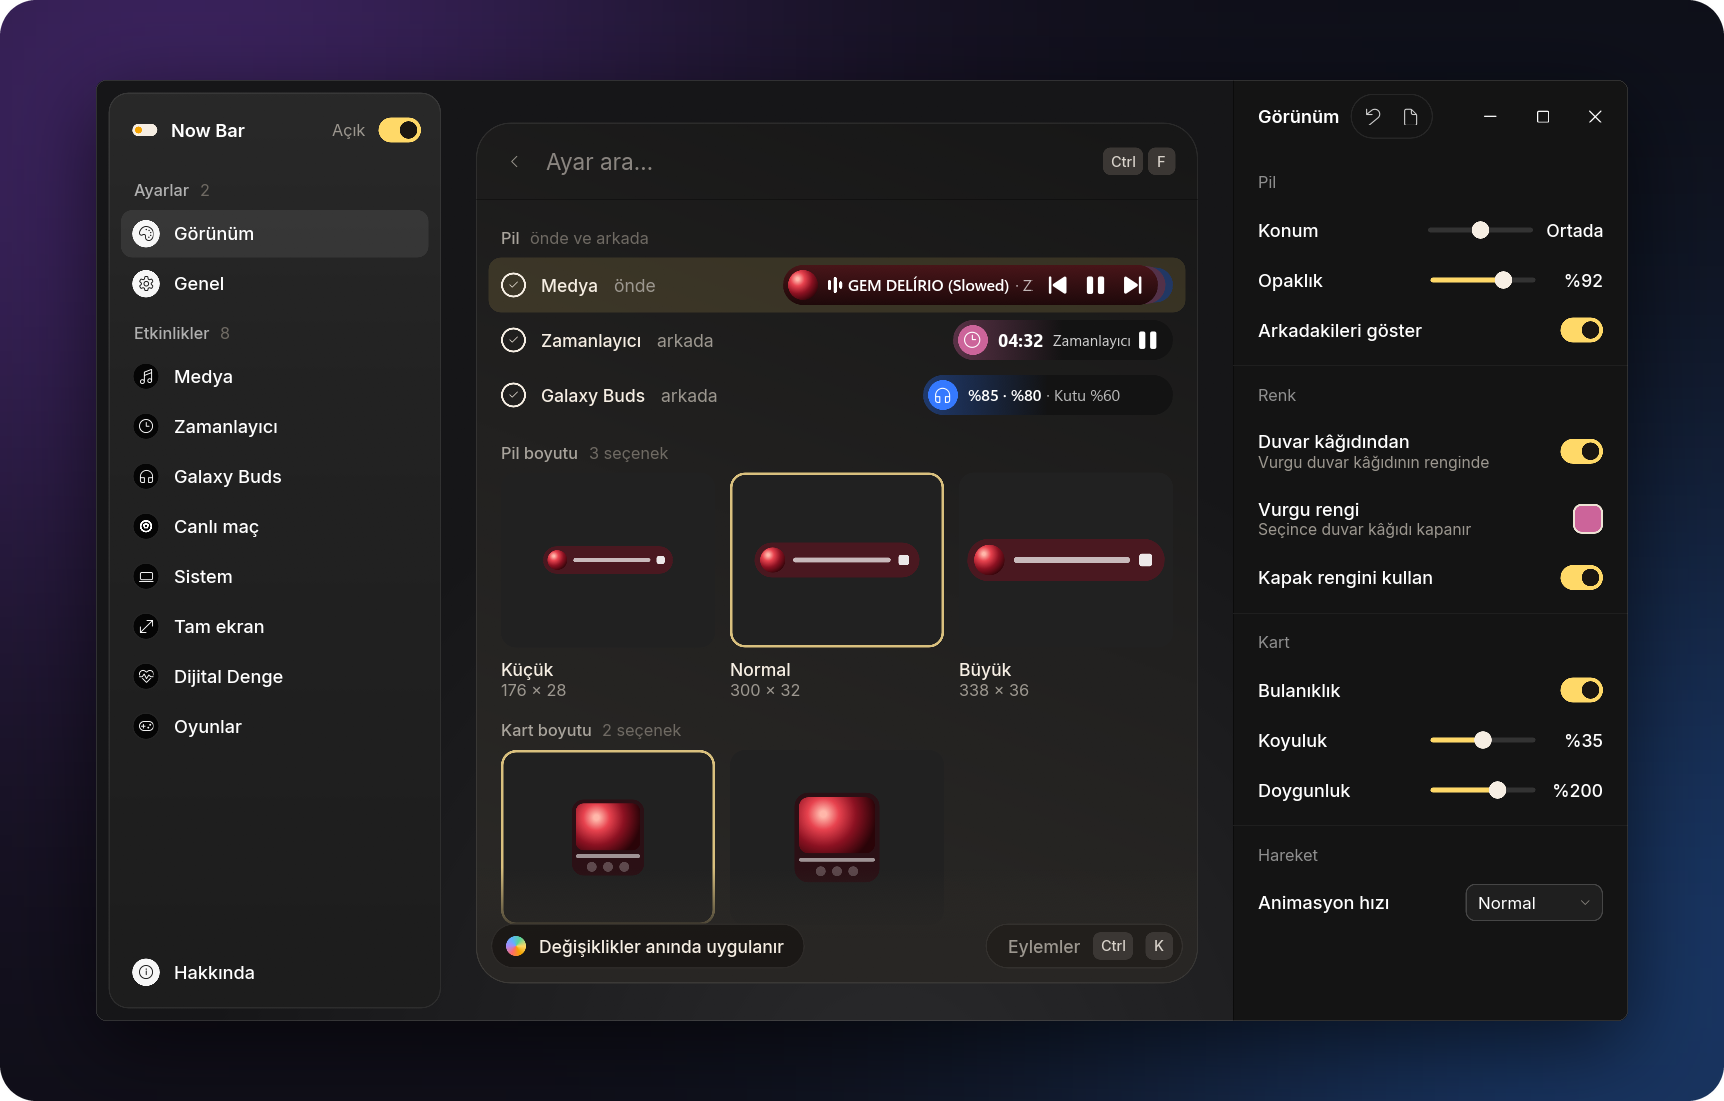The height and width of the screenshot is (1101, 1724).
Task: Click the Doygunluk slider handle
Action: pyautogui.click(x=1497, y=790)
